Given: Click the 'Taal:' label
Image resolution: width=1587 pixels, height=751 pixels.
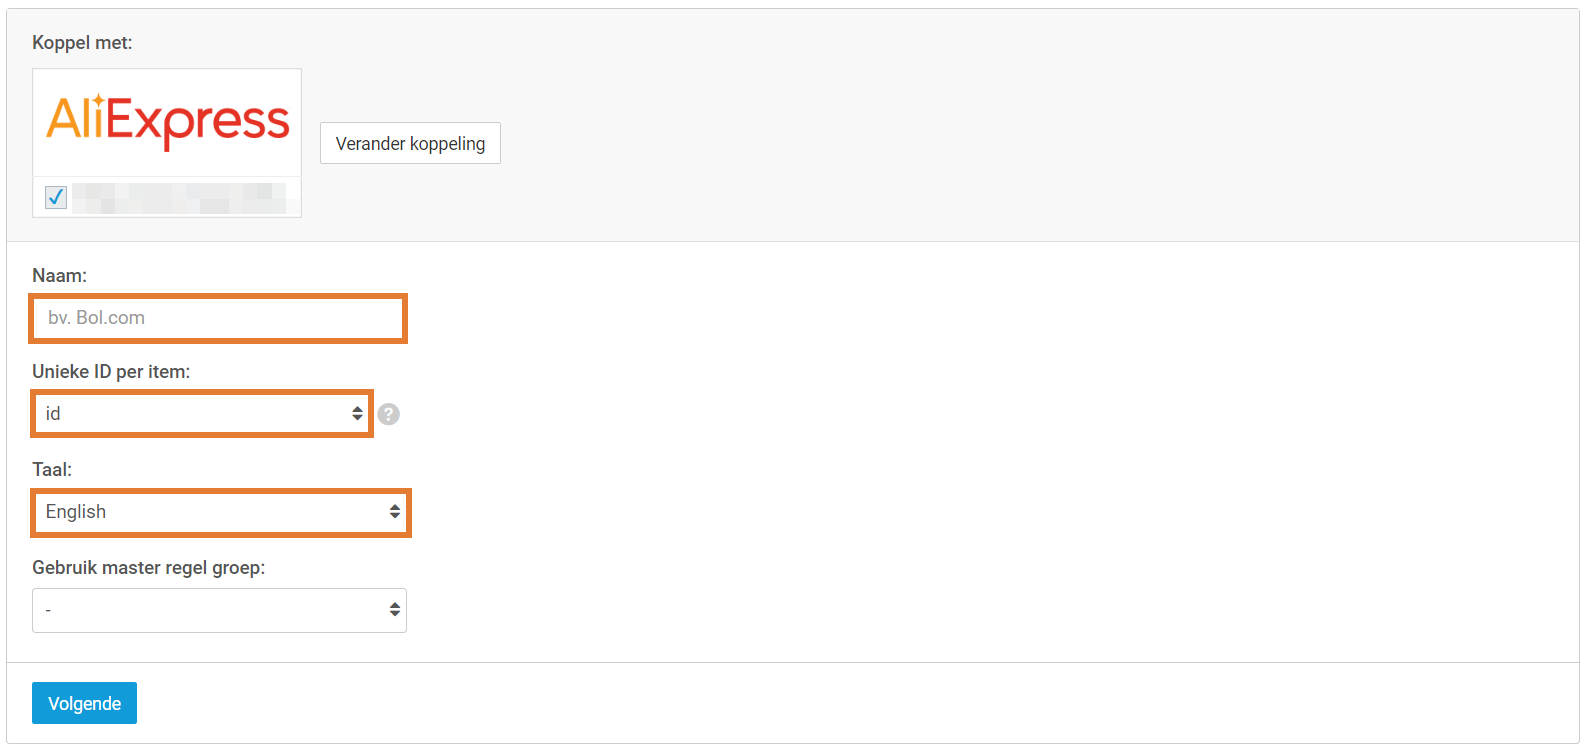Looking at the screenshot, I should [x=52, y=470].
